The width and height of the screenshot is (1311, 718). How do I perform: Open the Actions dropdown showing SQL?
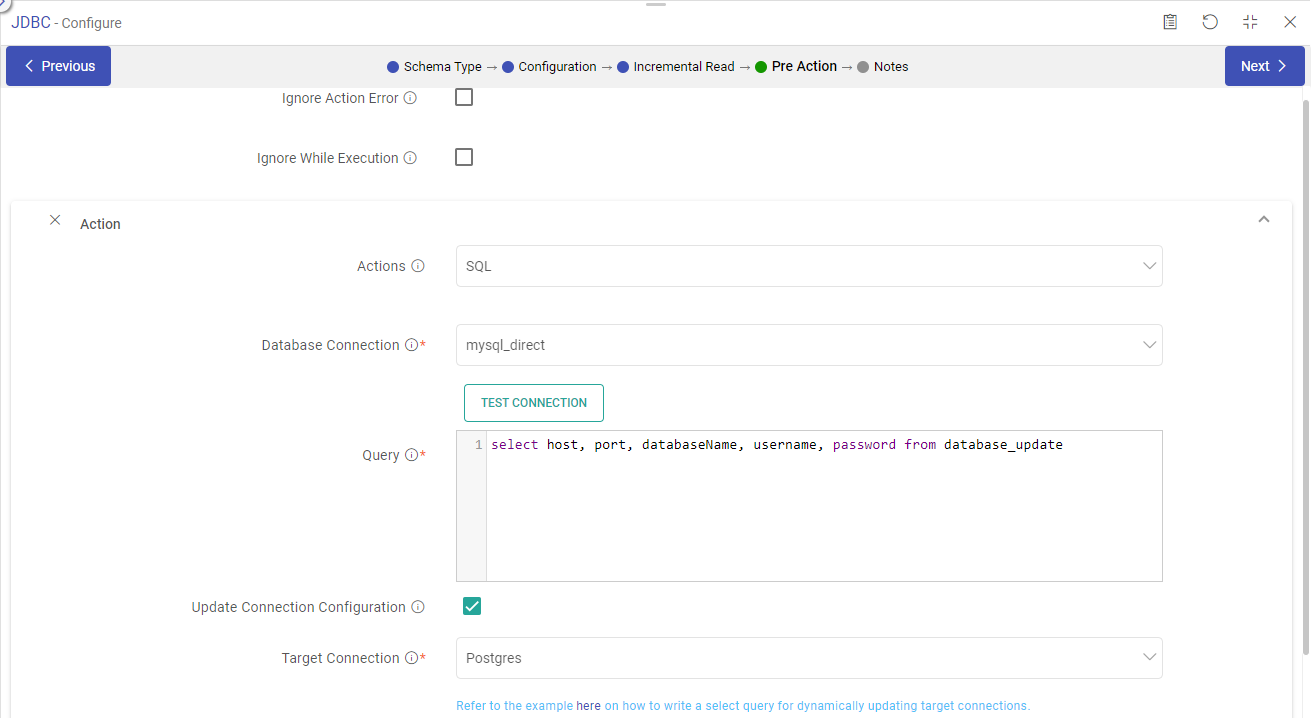(x=808, y=265)
